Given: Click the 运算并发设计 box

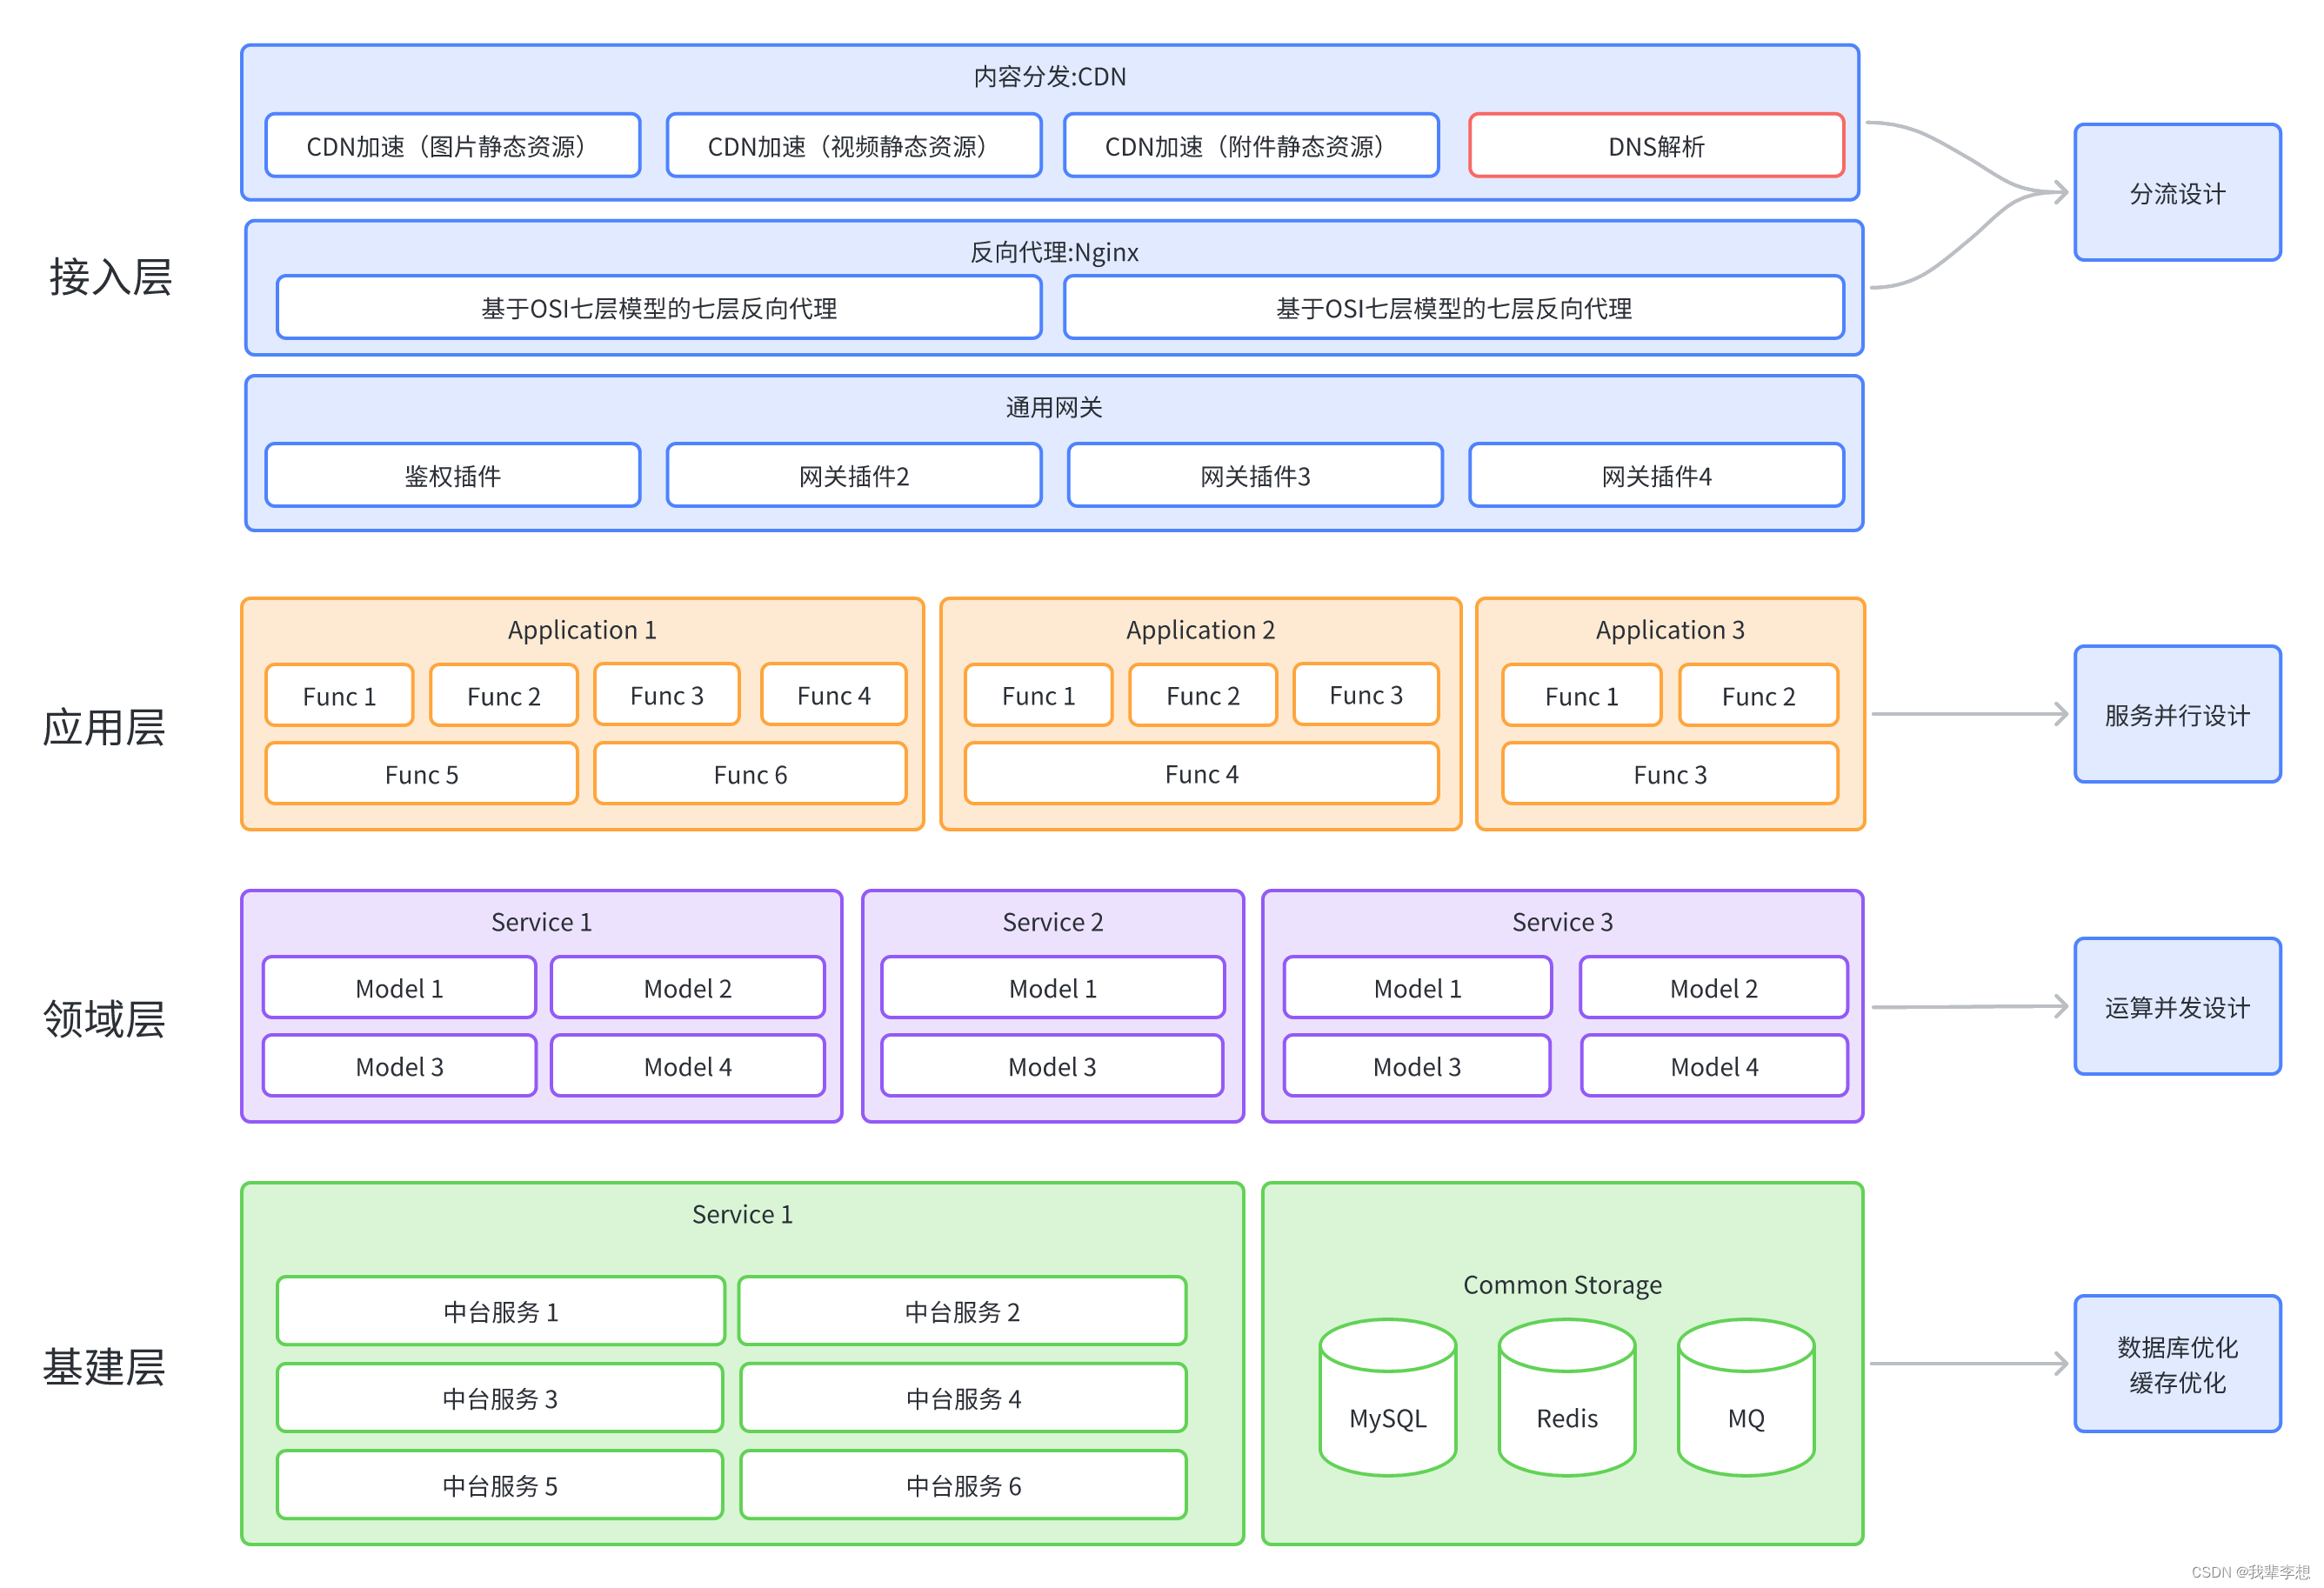Looking at the screenshot, I should click(x=2177, y=1007).
